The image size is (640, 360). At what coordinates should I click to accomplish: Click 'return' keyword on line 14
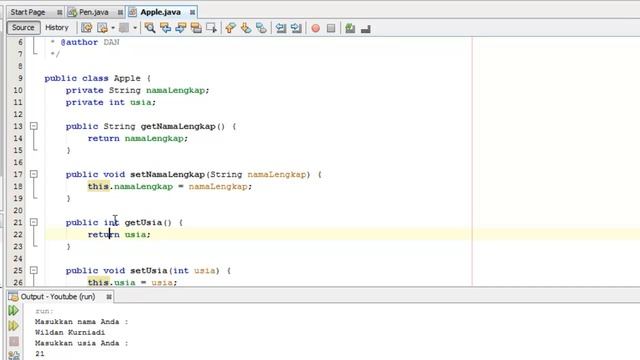click(104, 138)
